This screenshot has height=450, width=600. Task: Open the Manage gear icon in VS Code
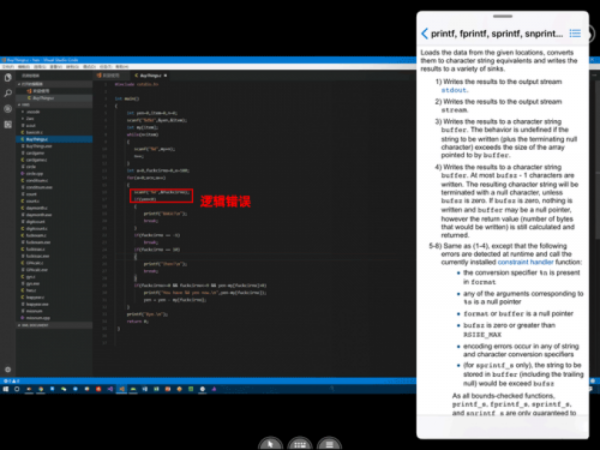pos(8,370)
